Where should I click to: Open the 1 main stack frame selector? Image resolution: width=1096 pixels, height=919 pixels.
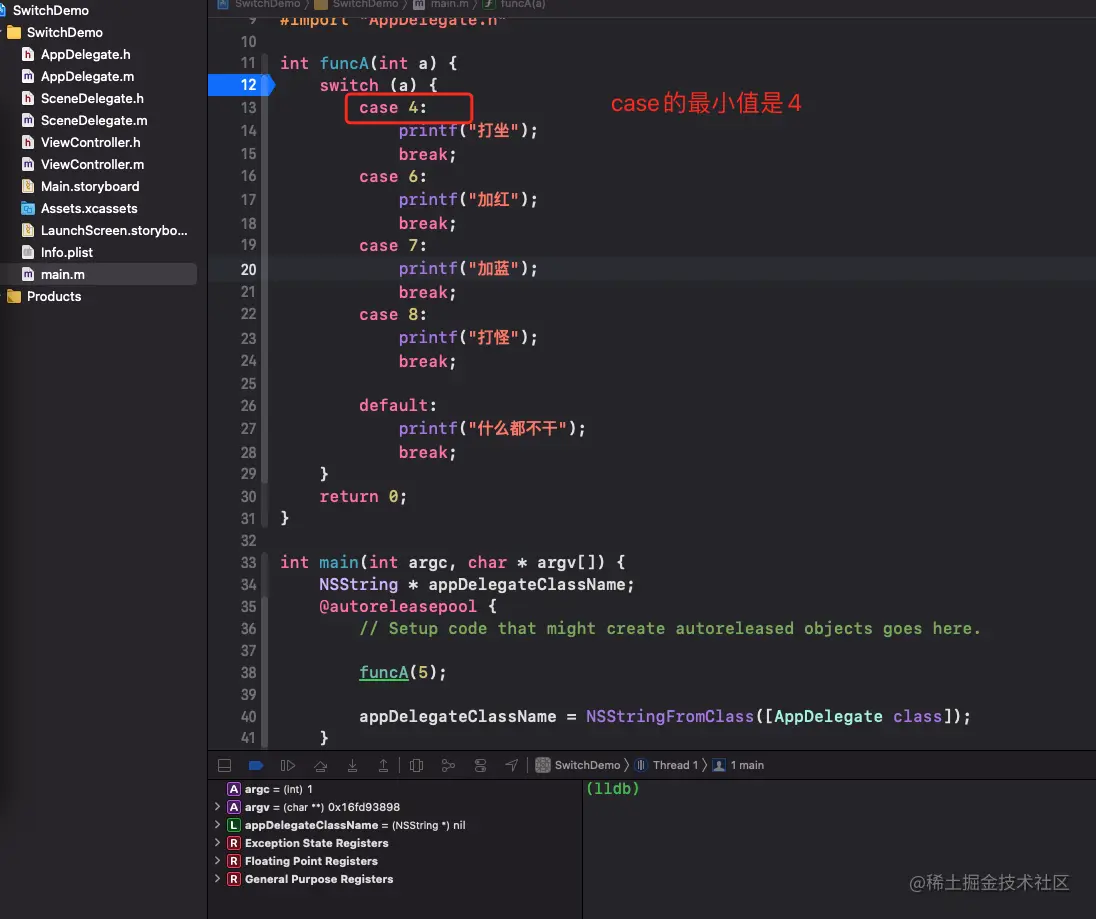click(x=739, y=765)
